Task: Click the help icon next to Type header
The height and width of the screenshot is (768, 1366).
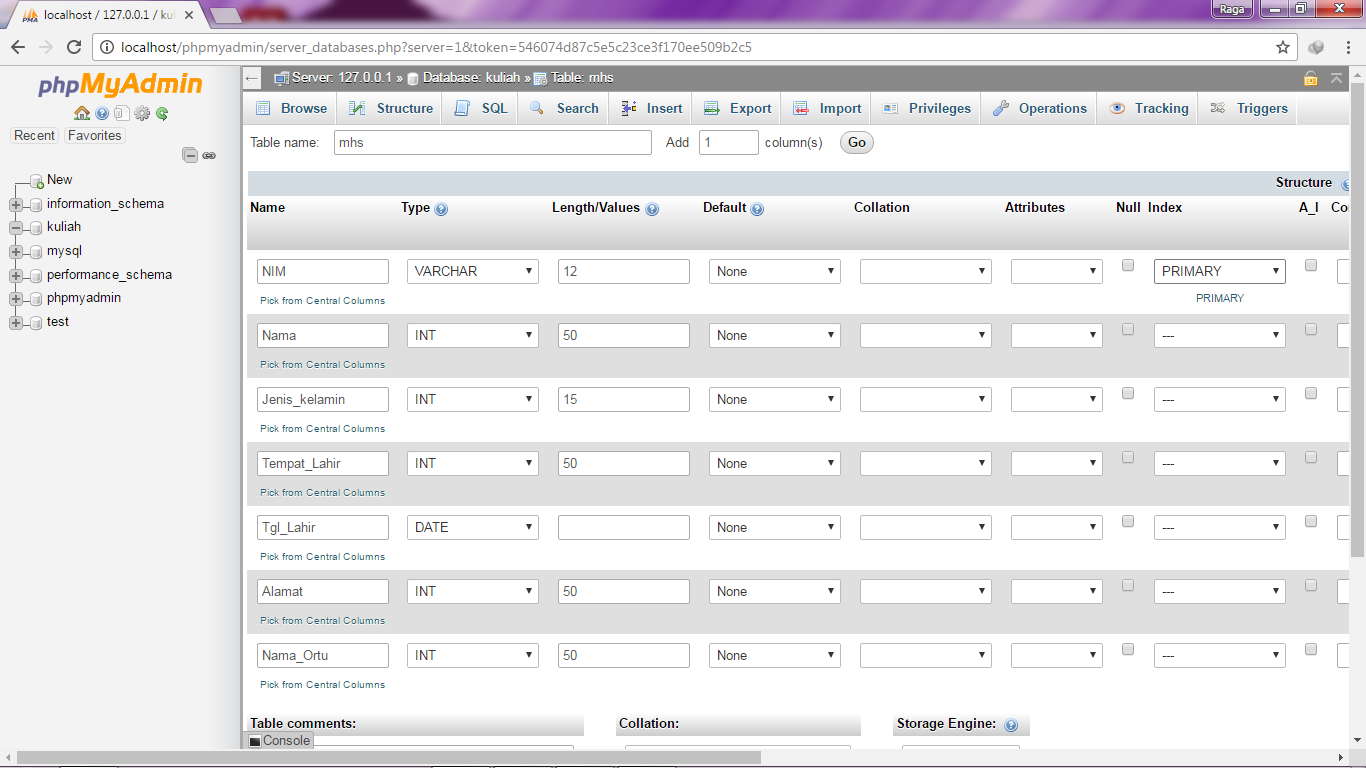Action: coord(441,209)
